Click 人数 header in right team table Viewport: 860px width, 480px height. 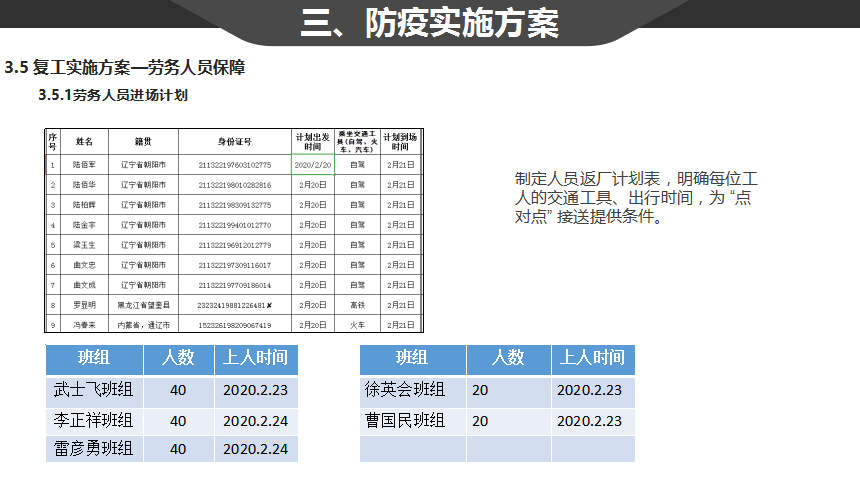[x=508, y=359]
